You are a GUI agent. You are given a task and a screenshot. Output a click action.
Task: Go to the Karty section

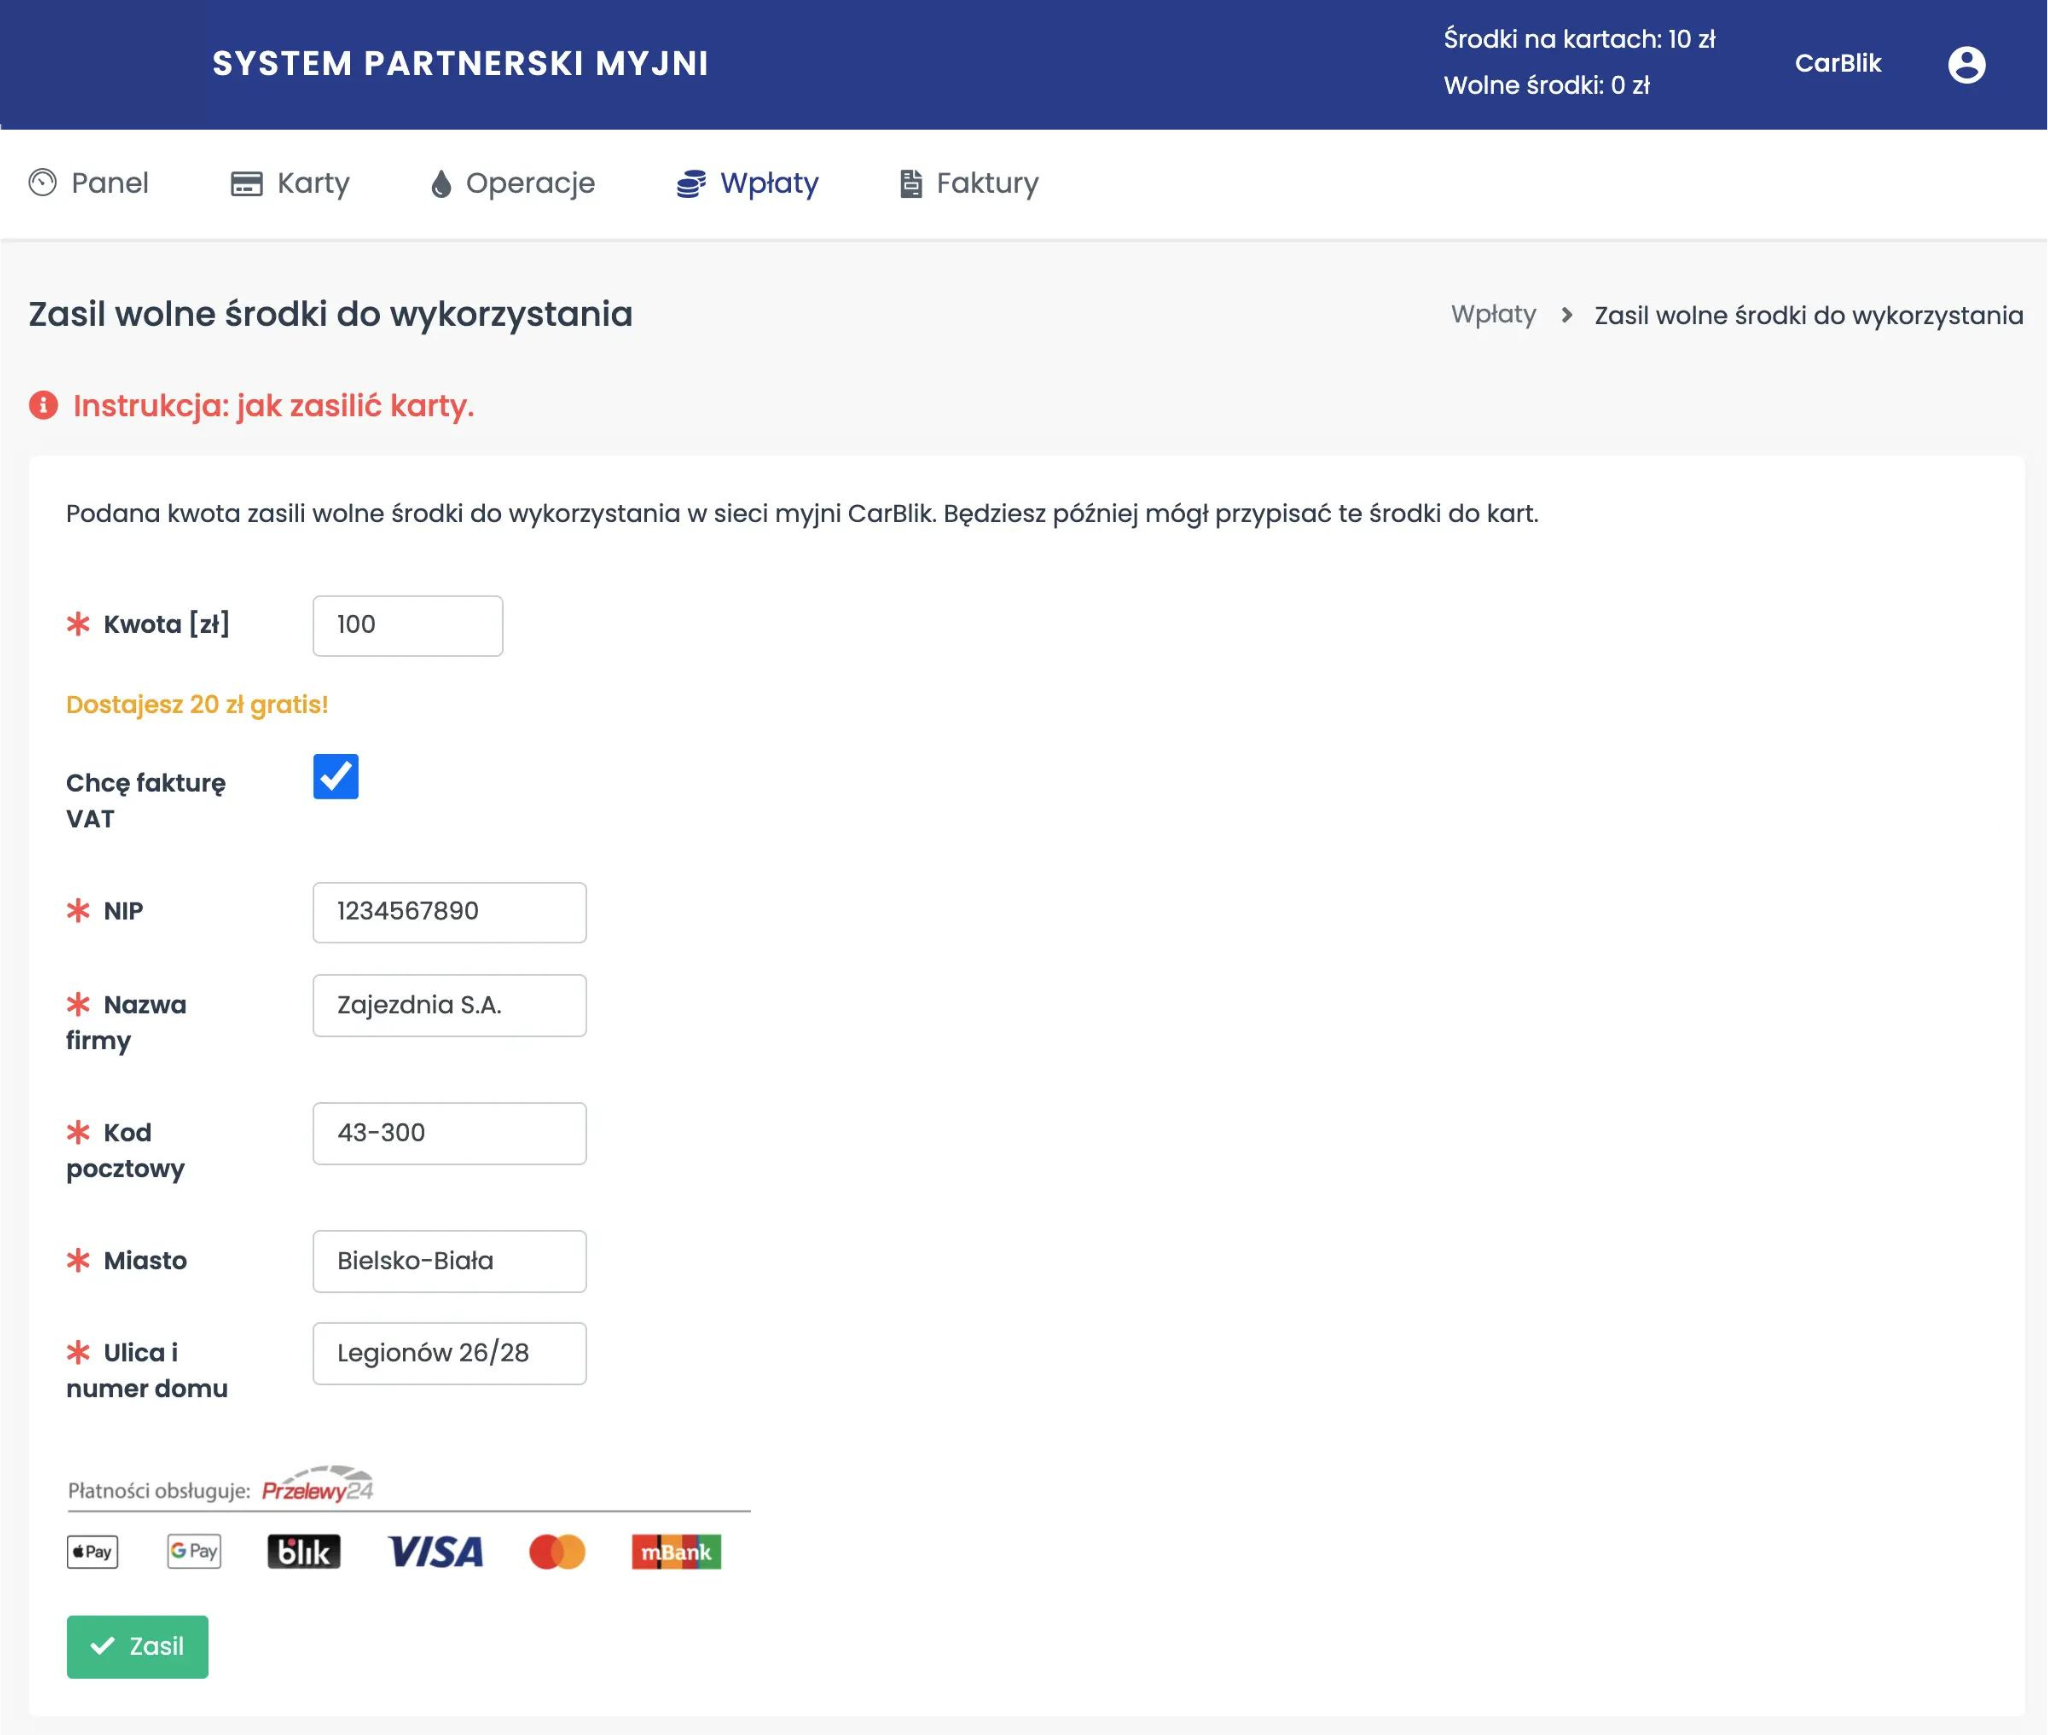pos(290,183)
